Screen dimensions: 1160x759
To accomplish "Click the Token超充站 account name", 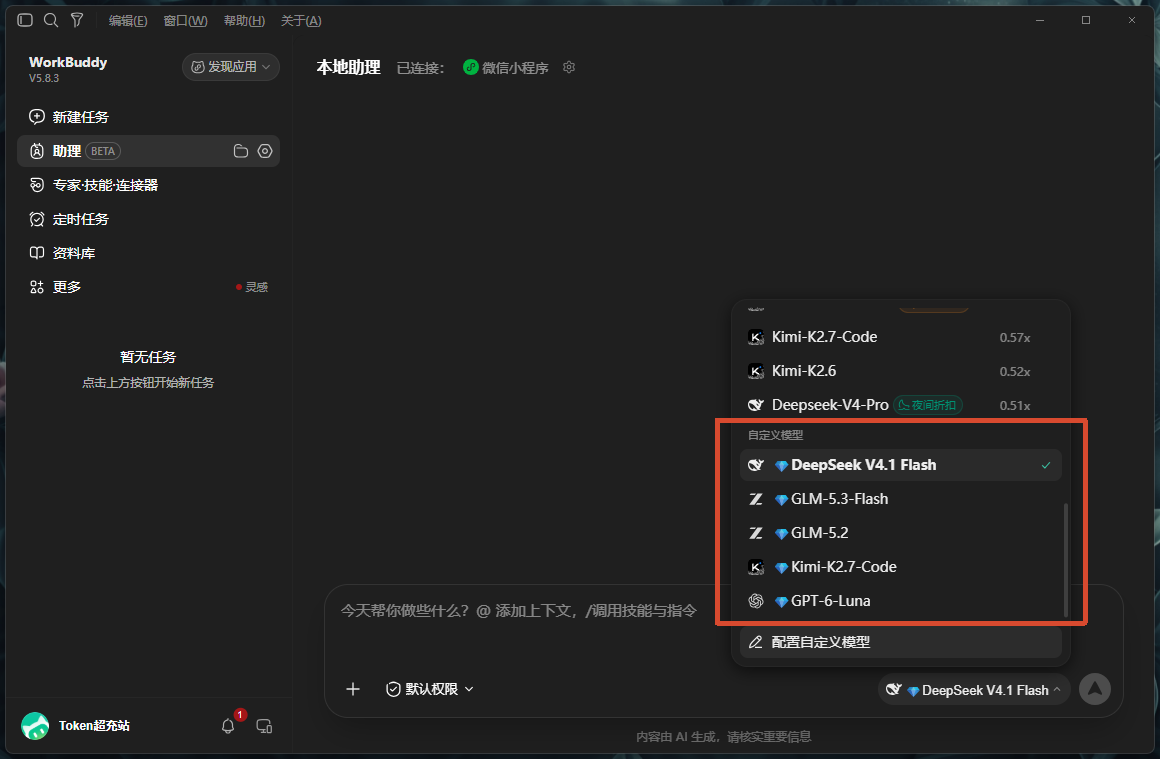I will pos(95,726).
